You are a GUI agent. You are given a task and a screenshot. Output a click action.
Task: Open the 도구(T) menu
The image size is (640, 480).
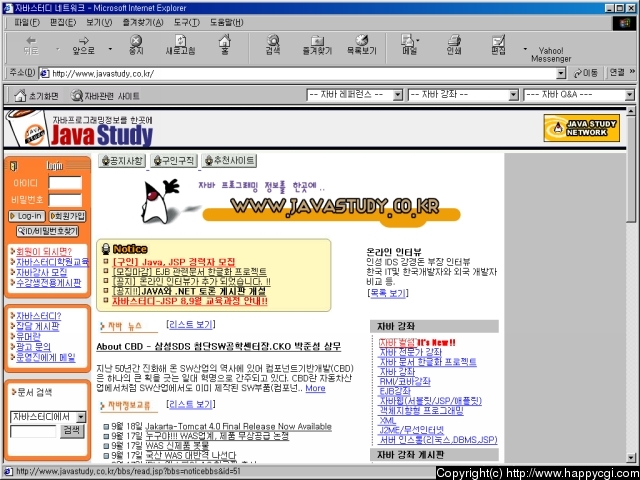click(x=187, y=22)
